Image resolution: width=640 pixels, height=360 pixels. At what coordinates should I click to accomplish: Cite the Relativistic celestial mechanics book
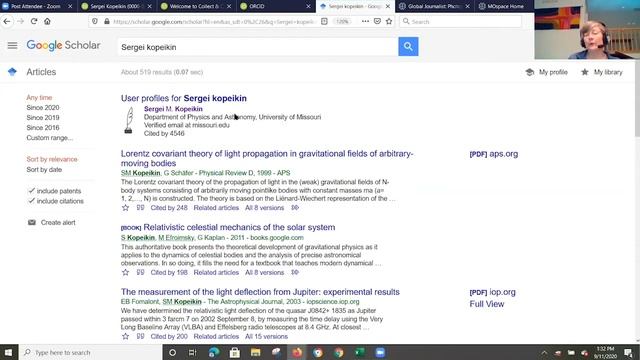140,272
